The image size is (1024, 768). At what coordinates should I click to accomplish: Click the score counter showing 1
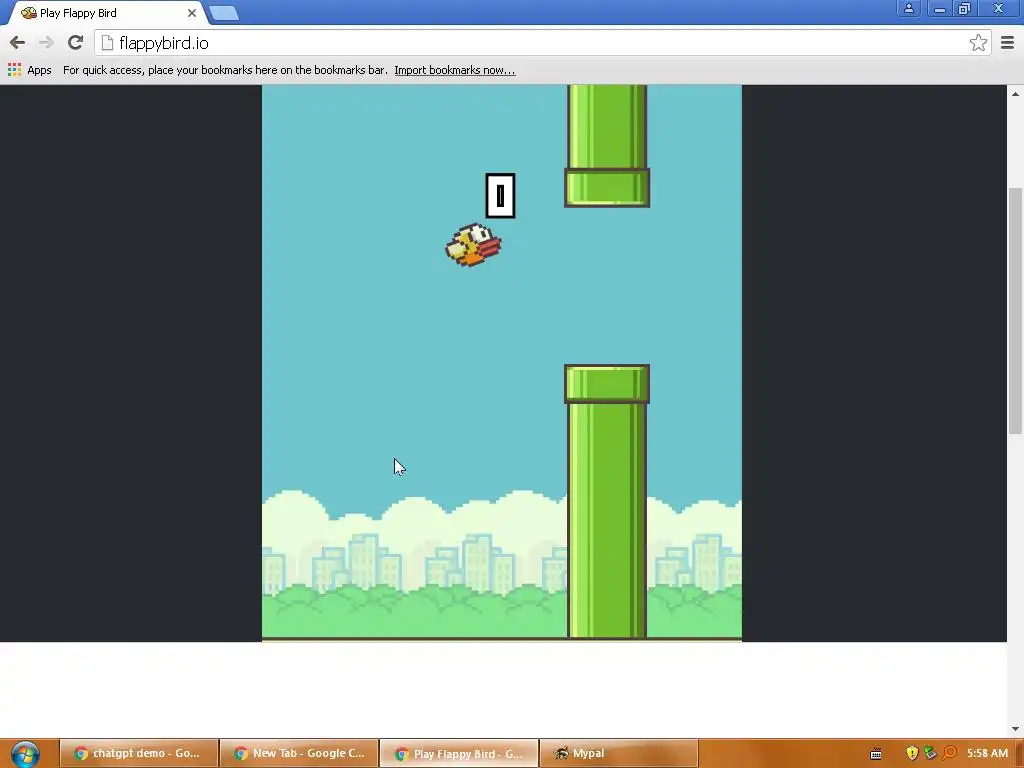click(x=500, y=195)
